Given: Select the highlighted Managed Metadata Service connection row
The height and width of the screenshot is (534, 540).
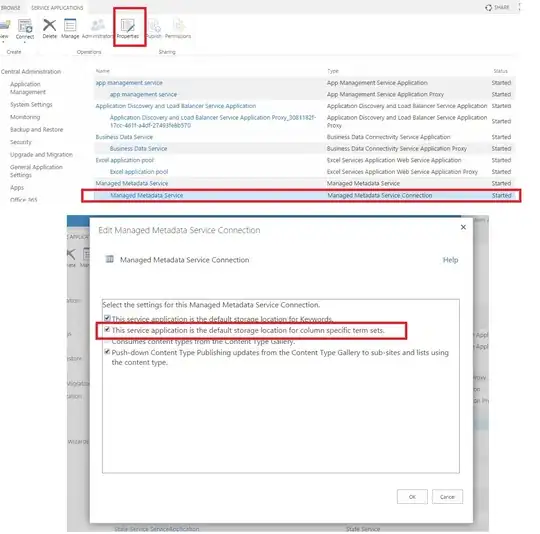Looking at the screenshot, I should (x=301, y=196).
